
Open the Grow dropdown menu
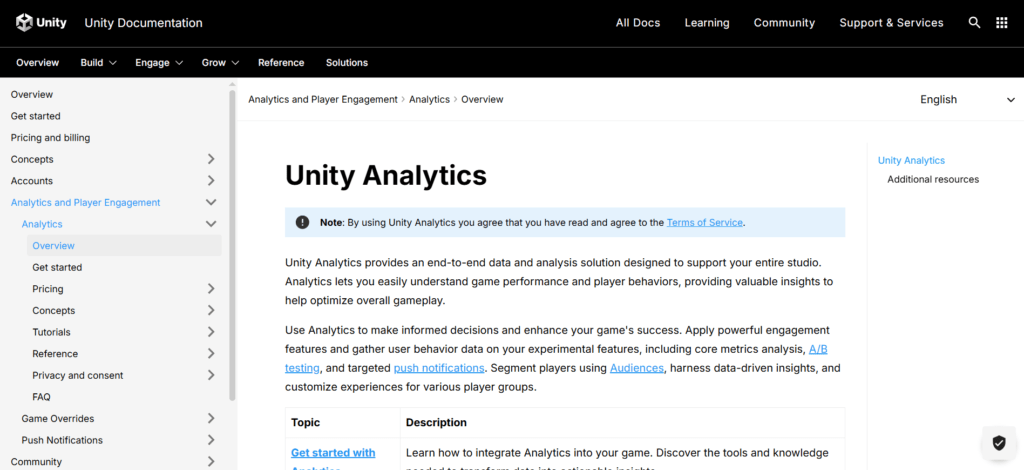coord(221,62)
